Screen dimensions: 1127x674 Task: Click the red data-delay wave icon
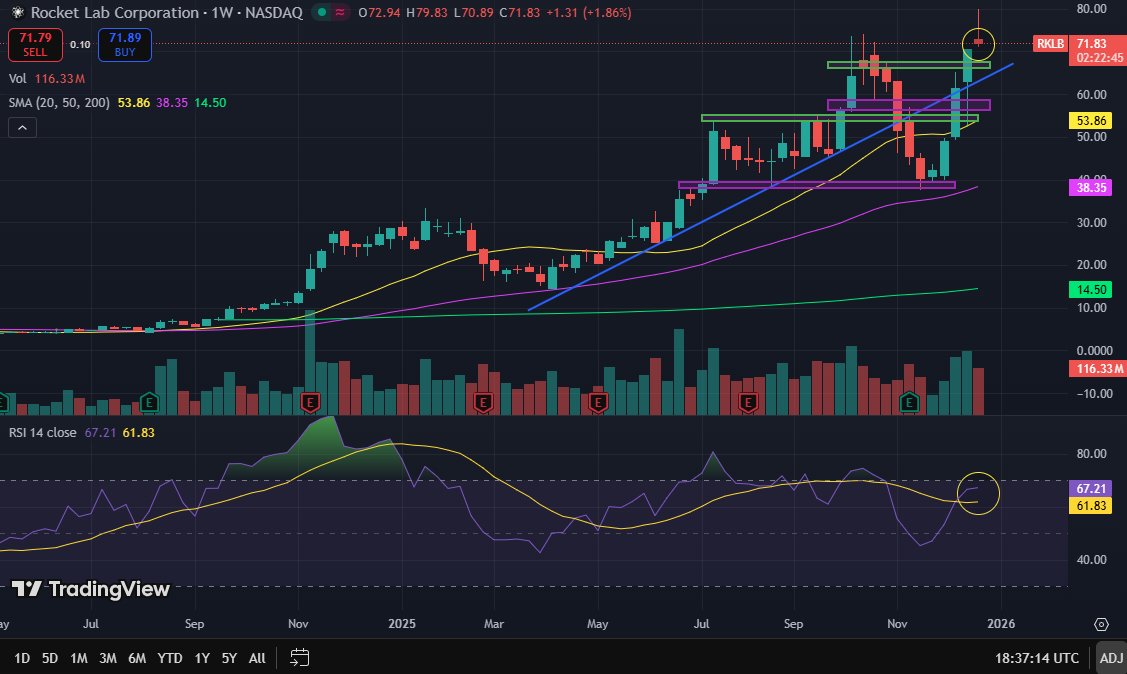point(339,12)
